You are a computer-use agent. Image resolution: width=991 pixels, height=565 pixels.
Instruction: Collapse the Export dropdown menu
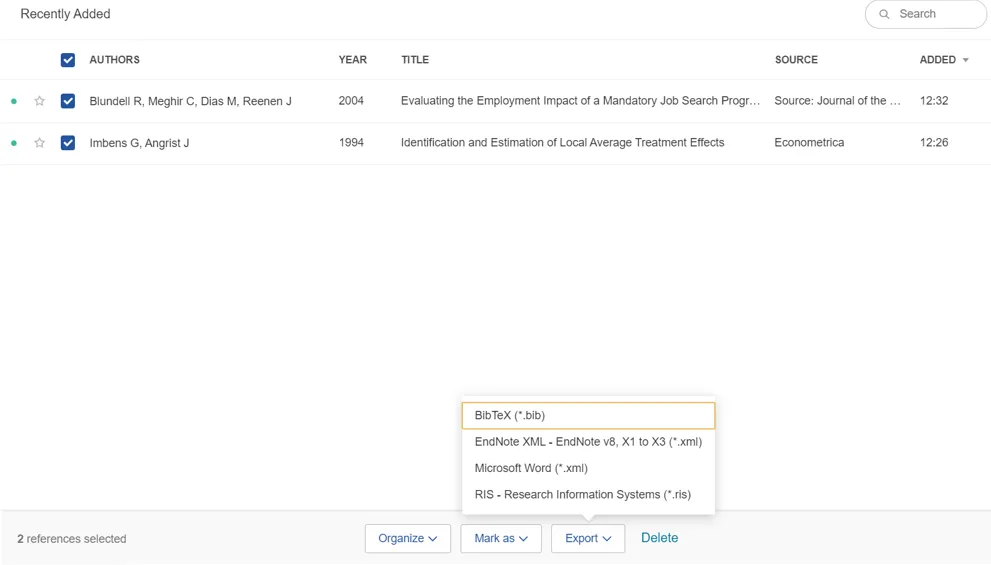[588, 538]
